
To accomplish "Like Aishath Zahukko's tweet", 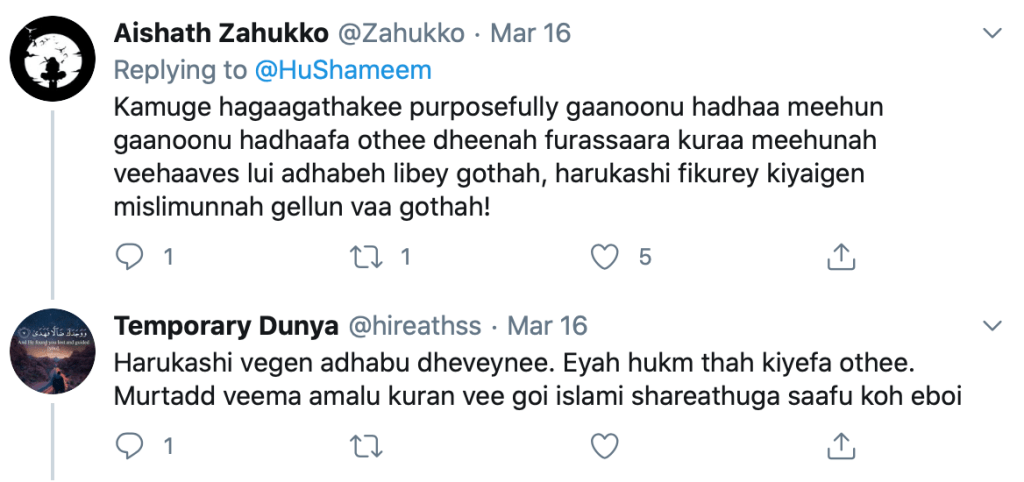I will click(x=603, y=257).
